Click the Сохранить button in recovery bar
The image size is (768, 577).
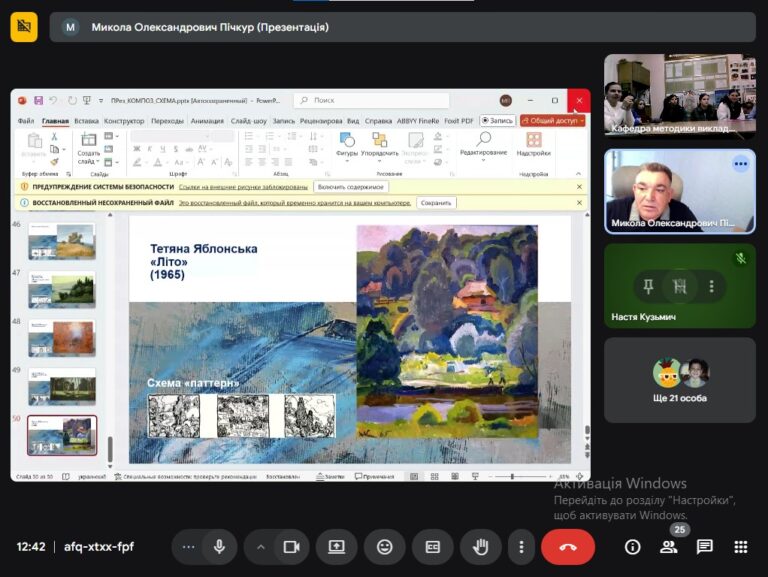[x=436, y=203]
